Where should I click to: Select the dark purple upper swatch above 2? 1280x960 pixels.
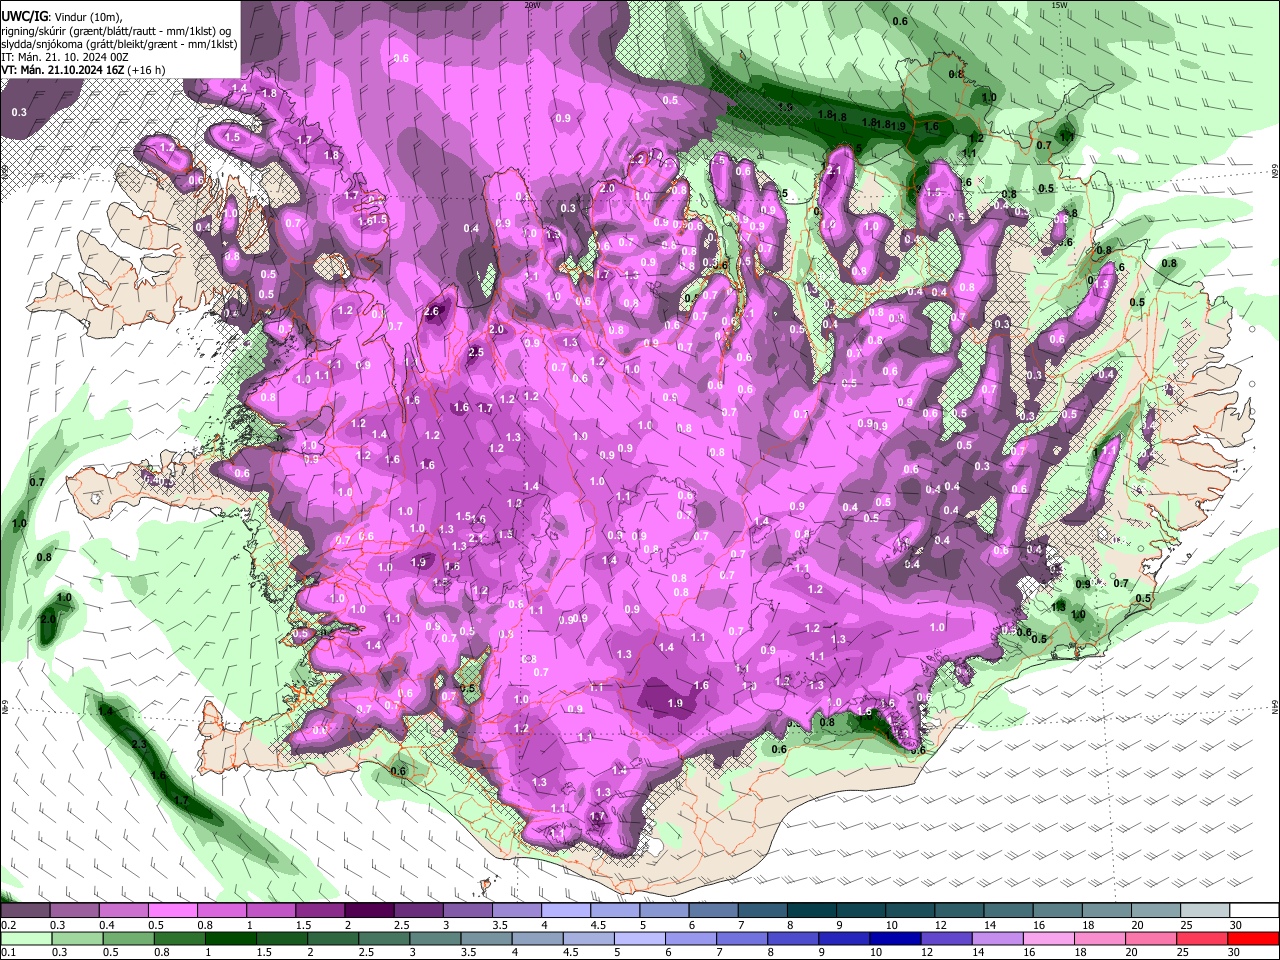pyautogui.click(x=368, y=911)
